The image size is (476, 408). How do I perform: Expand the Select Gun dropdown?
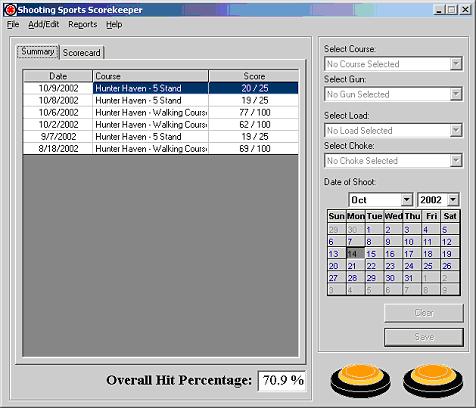click(x=456, y=94)
